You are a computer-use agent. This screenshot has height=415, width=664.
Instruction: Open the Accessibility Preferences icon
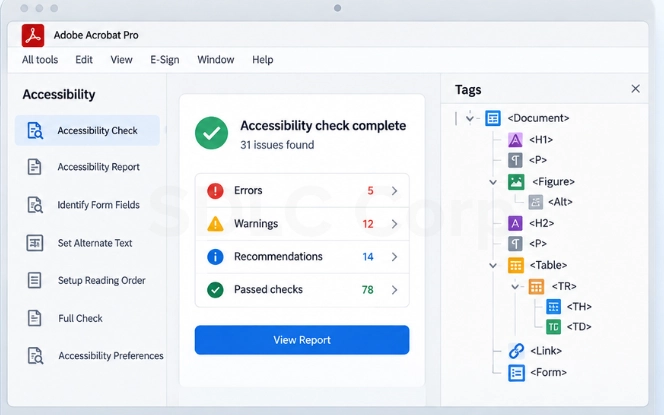point(35,356)
